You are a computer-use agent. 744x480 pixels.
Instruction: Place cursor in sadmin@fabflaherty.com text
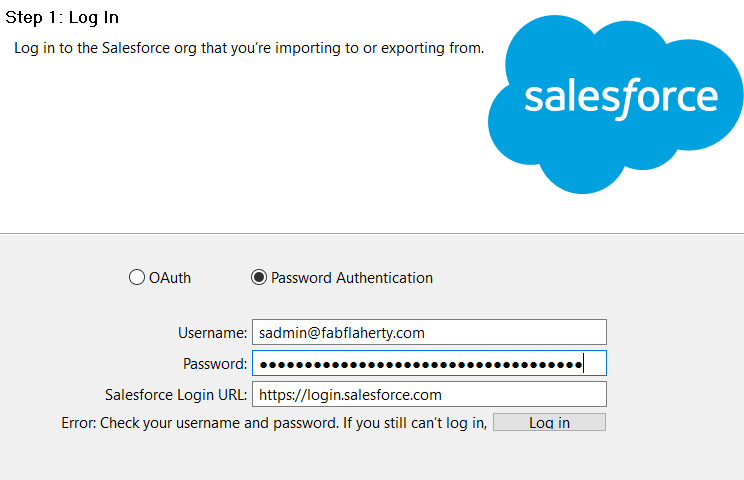click(342, 333)
